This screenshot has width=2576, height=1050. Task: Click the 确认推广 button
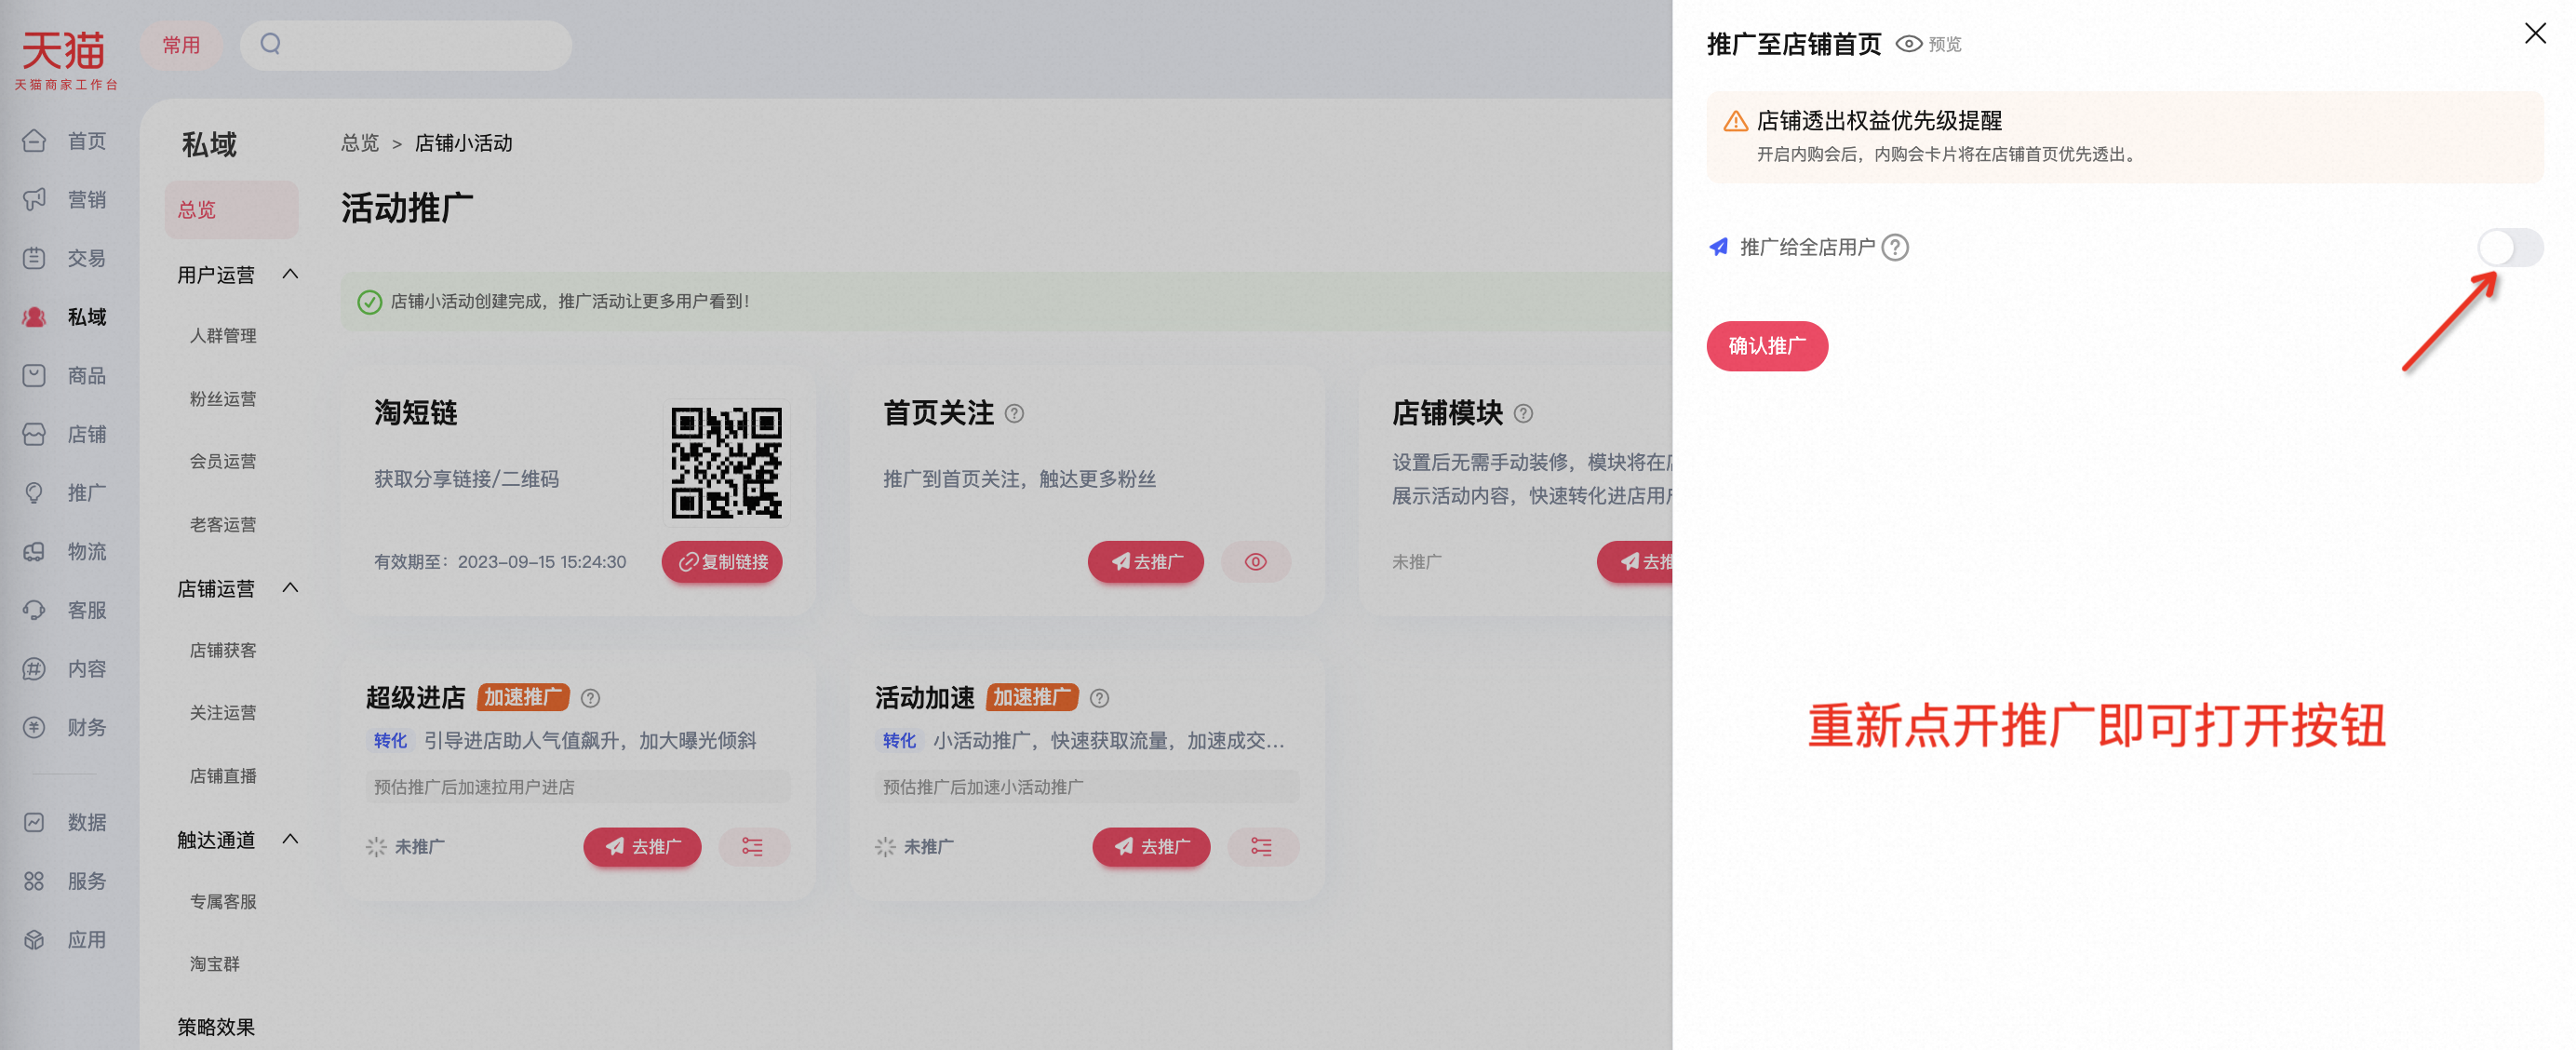1766,346
